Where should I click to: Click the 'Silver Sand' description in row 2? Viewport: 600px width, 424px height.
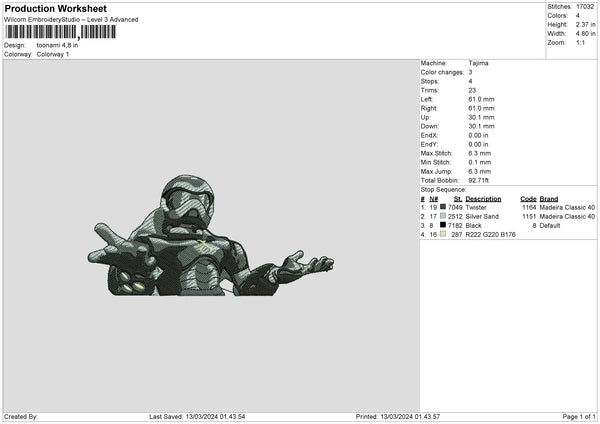click(482, 217)
